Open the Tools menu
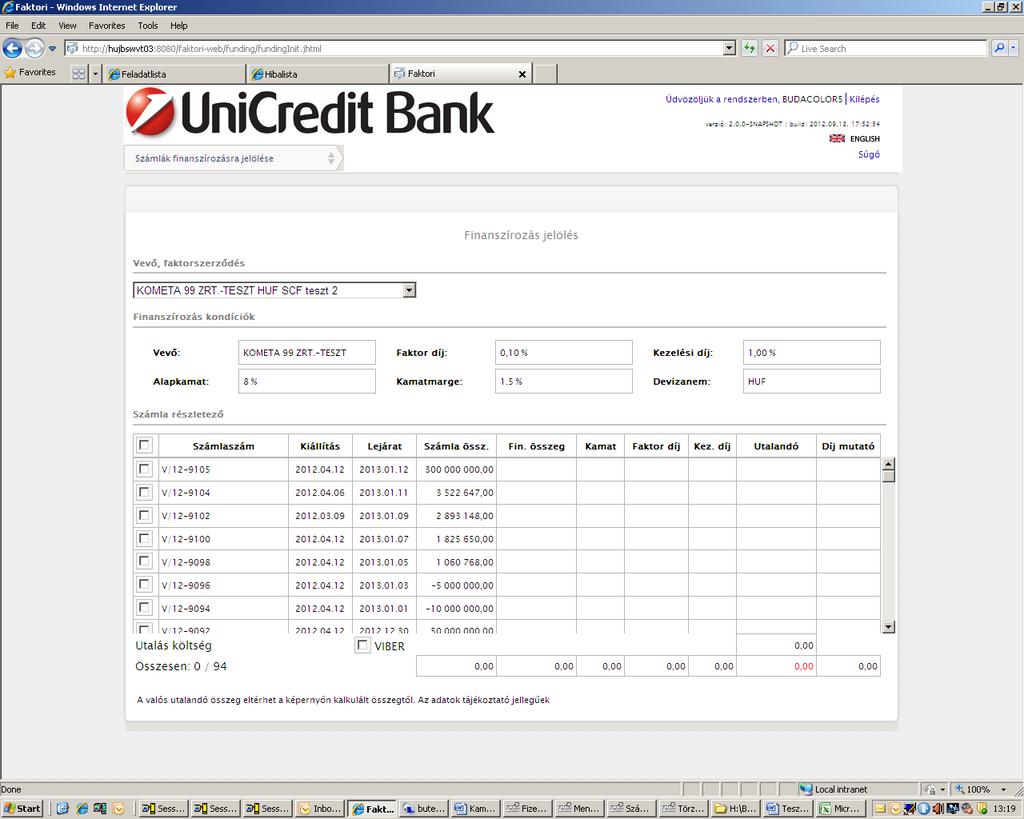The height and width of the screenshot is (819, 1024). [148, 25]
